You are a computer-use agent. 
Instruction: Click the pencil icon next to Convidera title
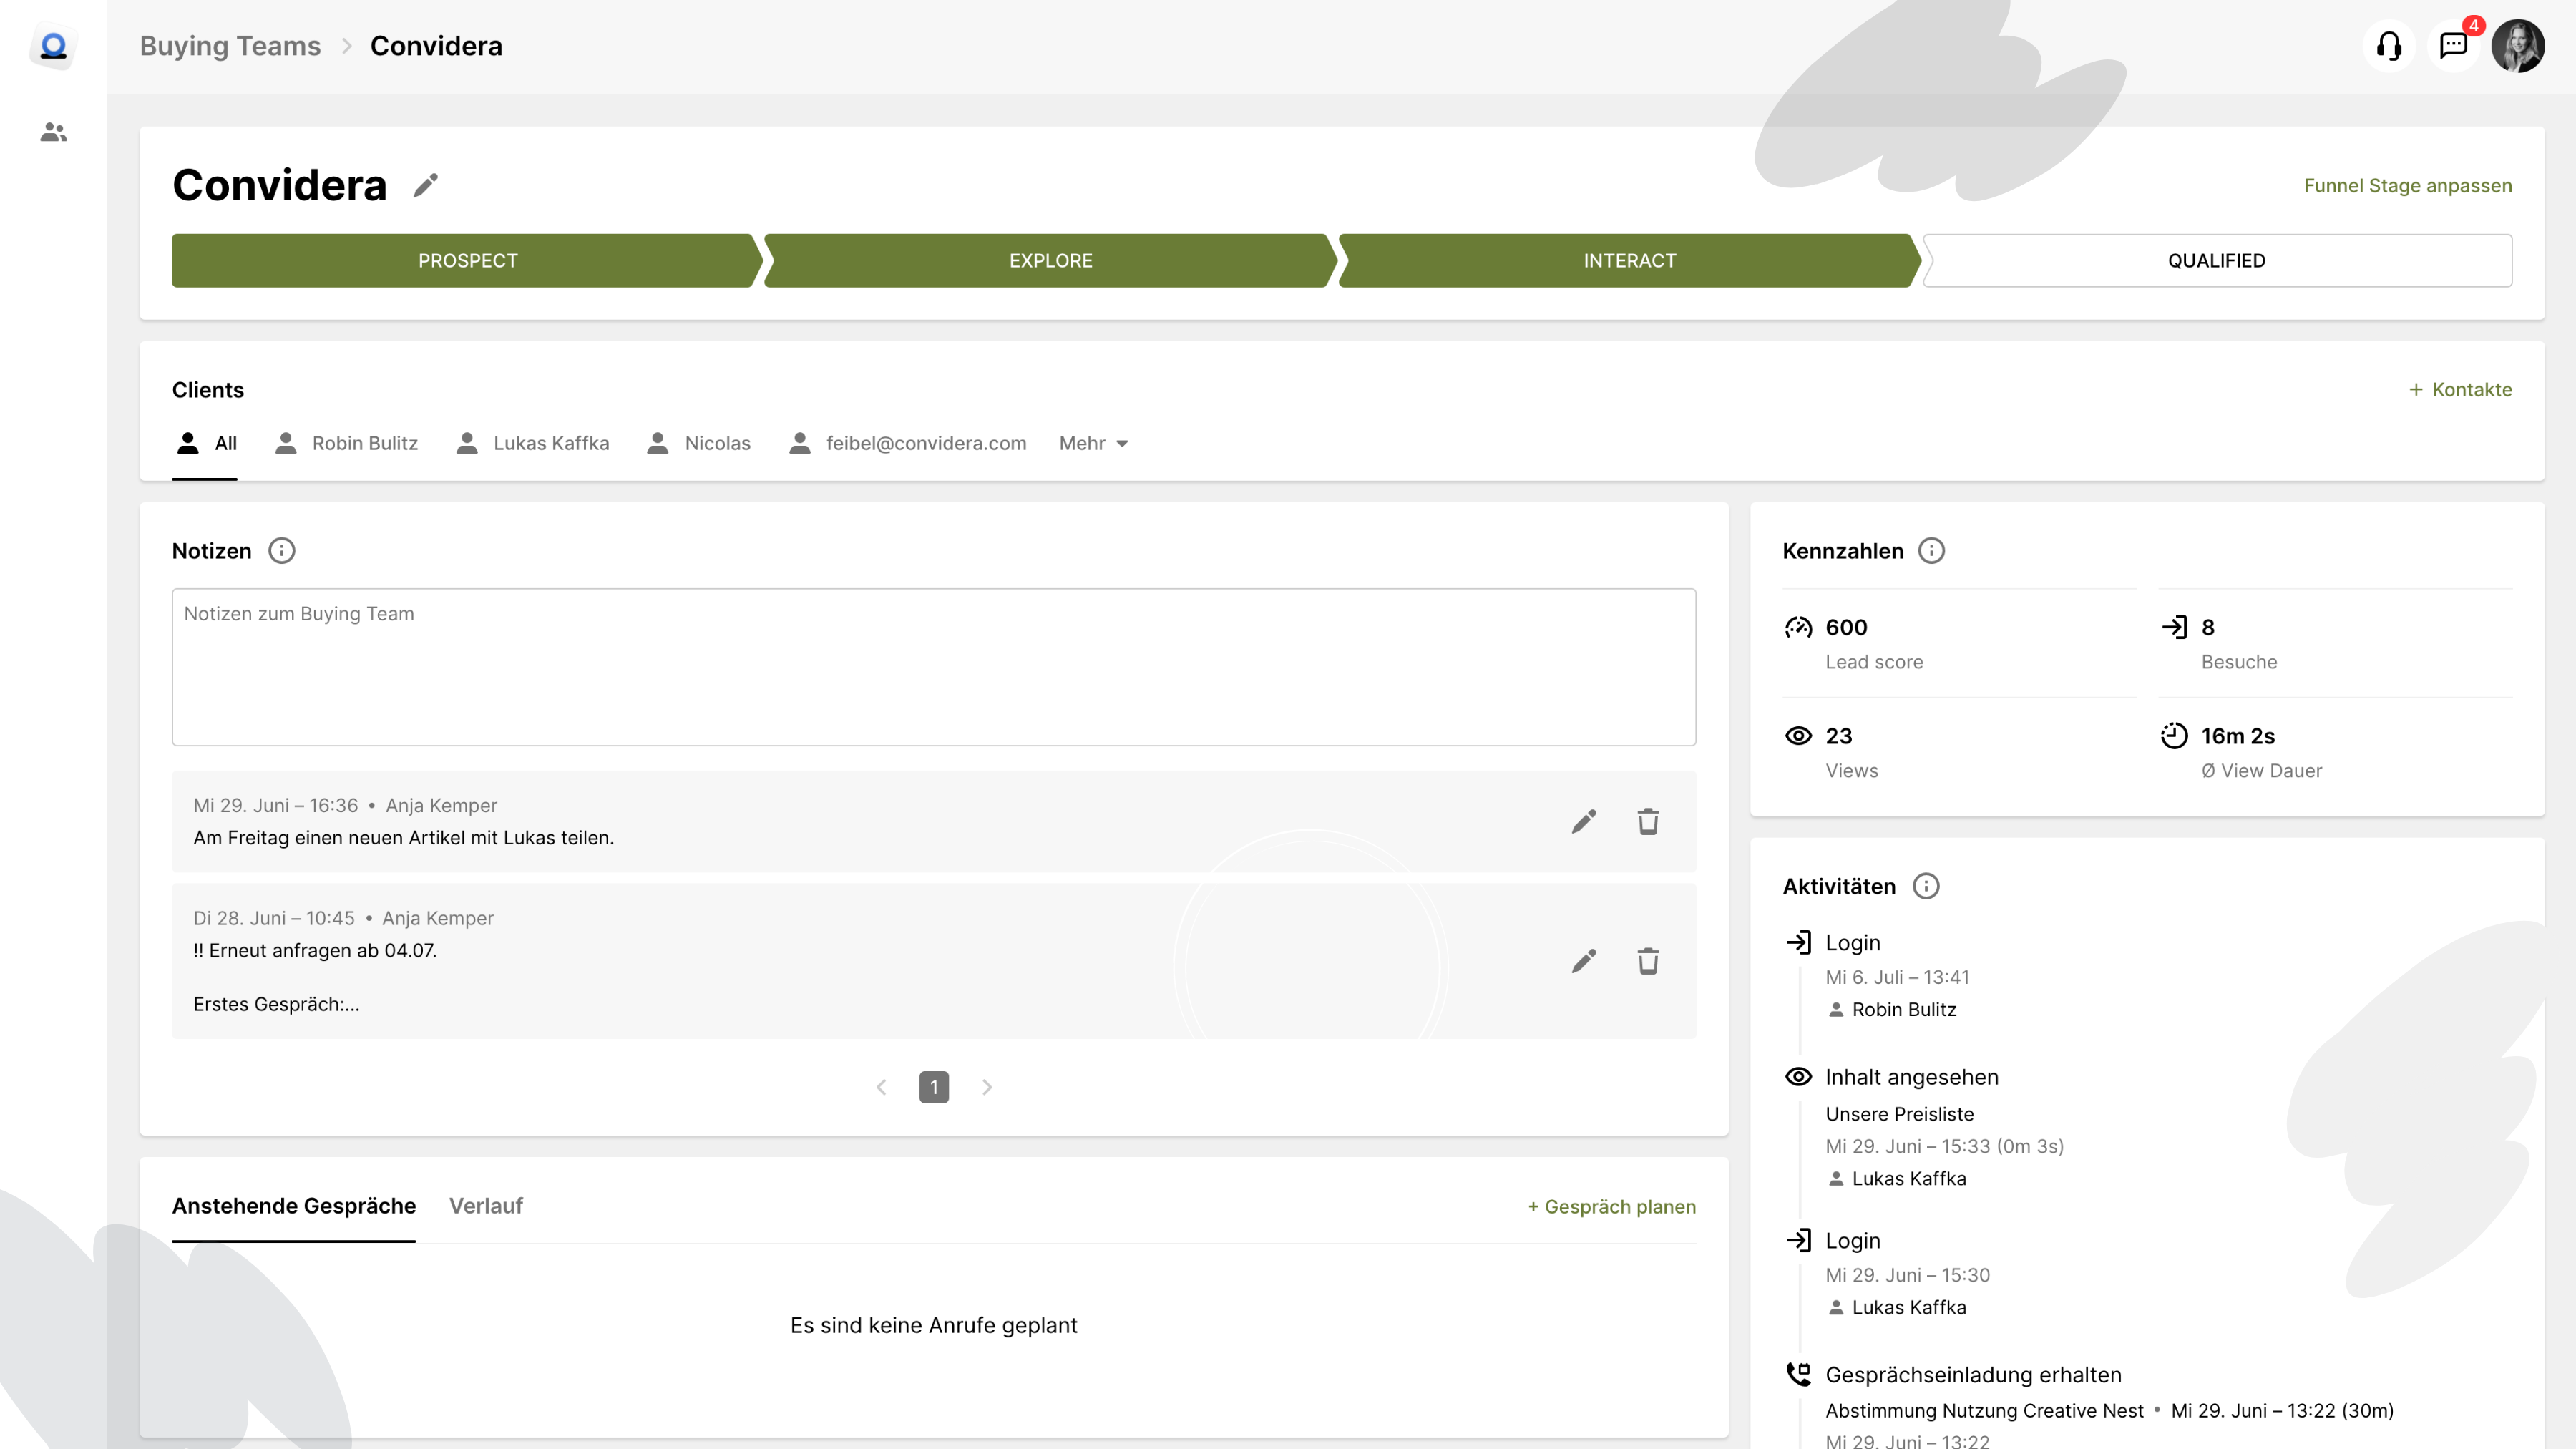coord(426,186)
